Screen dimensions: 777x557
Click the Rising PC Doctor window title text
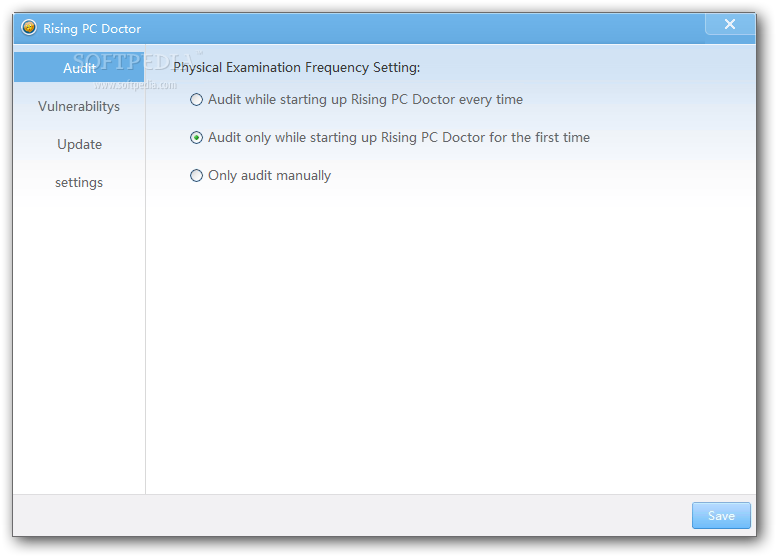92,29
